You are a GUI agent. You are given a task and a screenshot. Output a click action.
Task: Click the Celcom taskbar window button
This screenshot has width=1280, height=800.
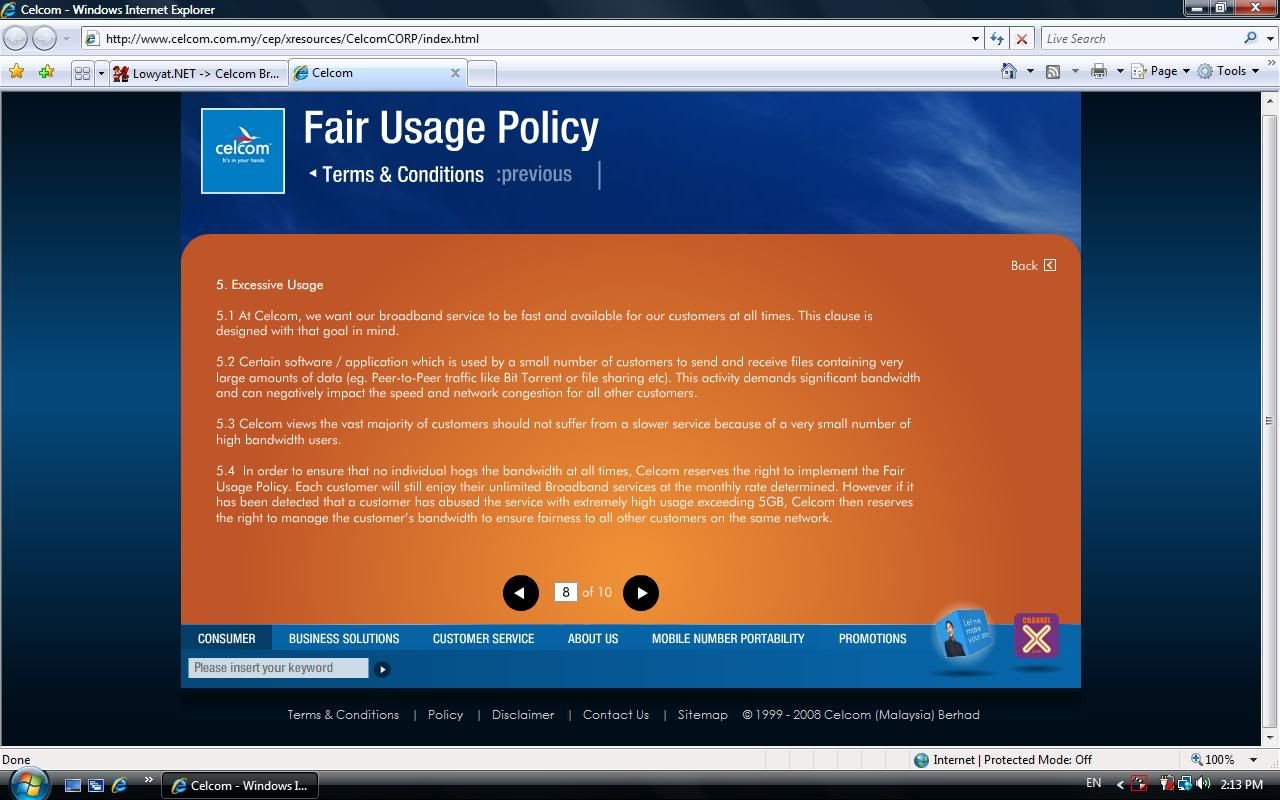[x=241, y=785]
